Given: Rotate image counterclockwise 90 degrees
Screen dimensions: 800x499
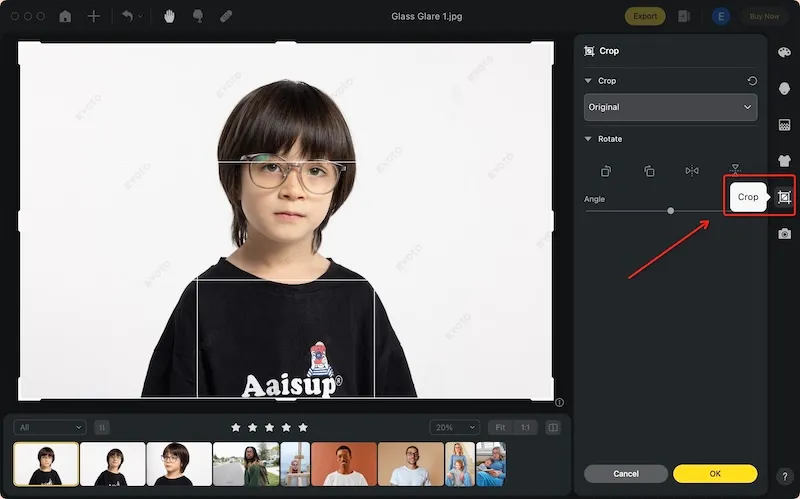Looking at the screenshot, I should click(606, 171).
